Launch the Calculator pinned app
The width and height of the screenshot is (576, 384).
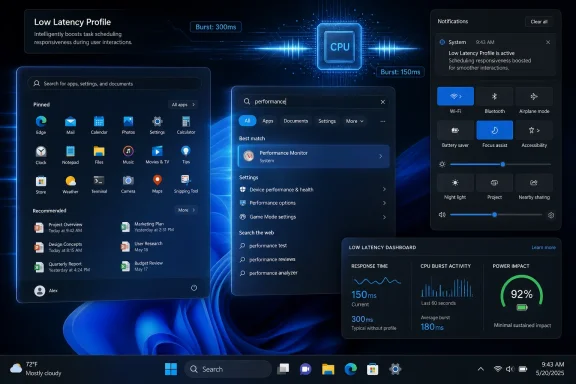(186, 124)
